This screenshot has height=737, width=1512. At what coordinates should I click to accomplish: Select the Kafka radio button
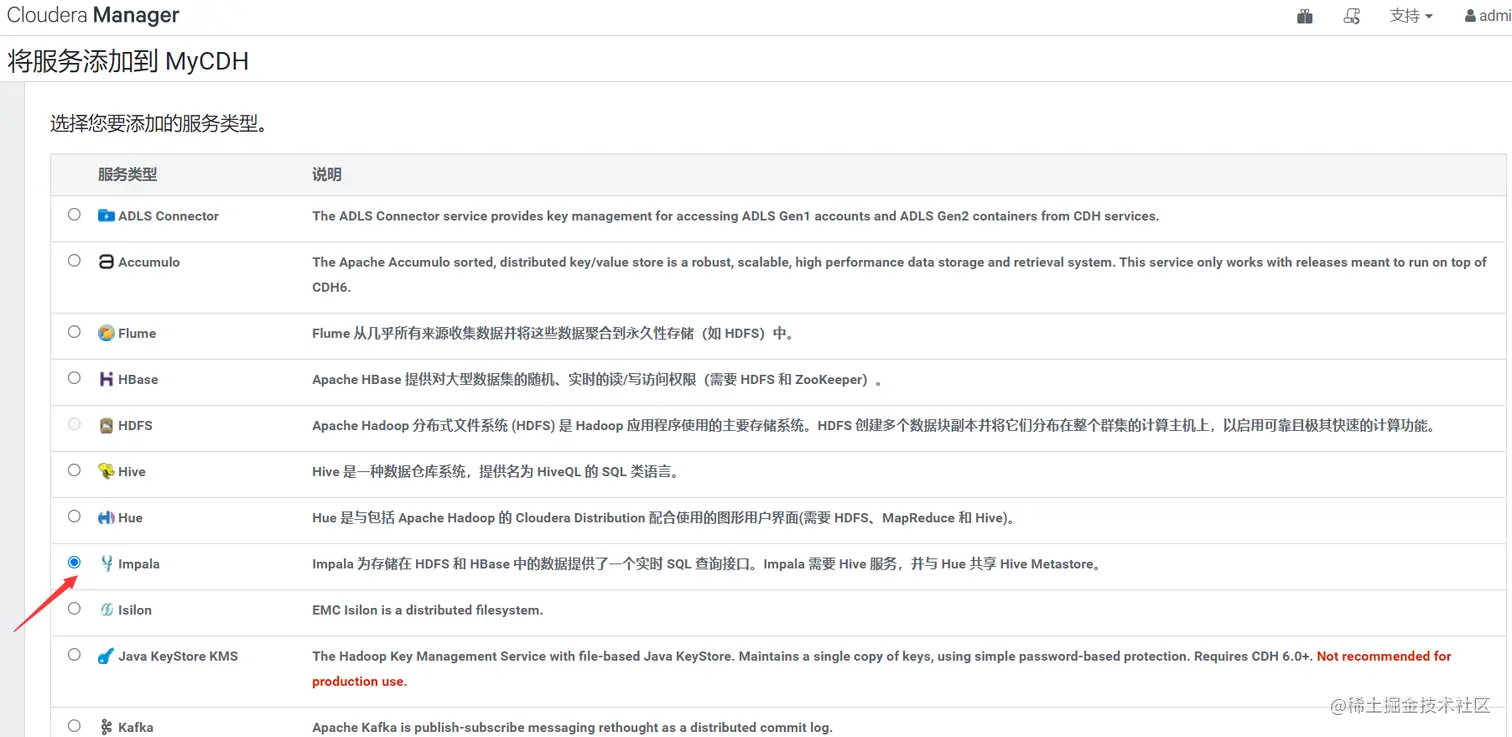[74, 725]
